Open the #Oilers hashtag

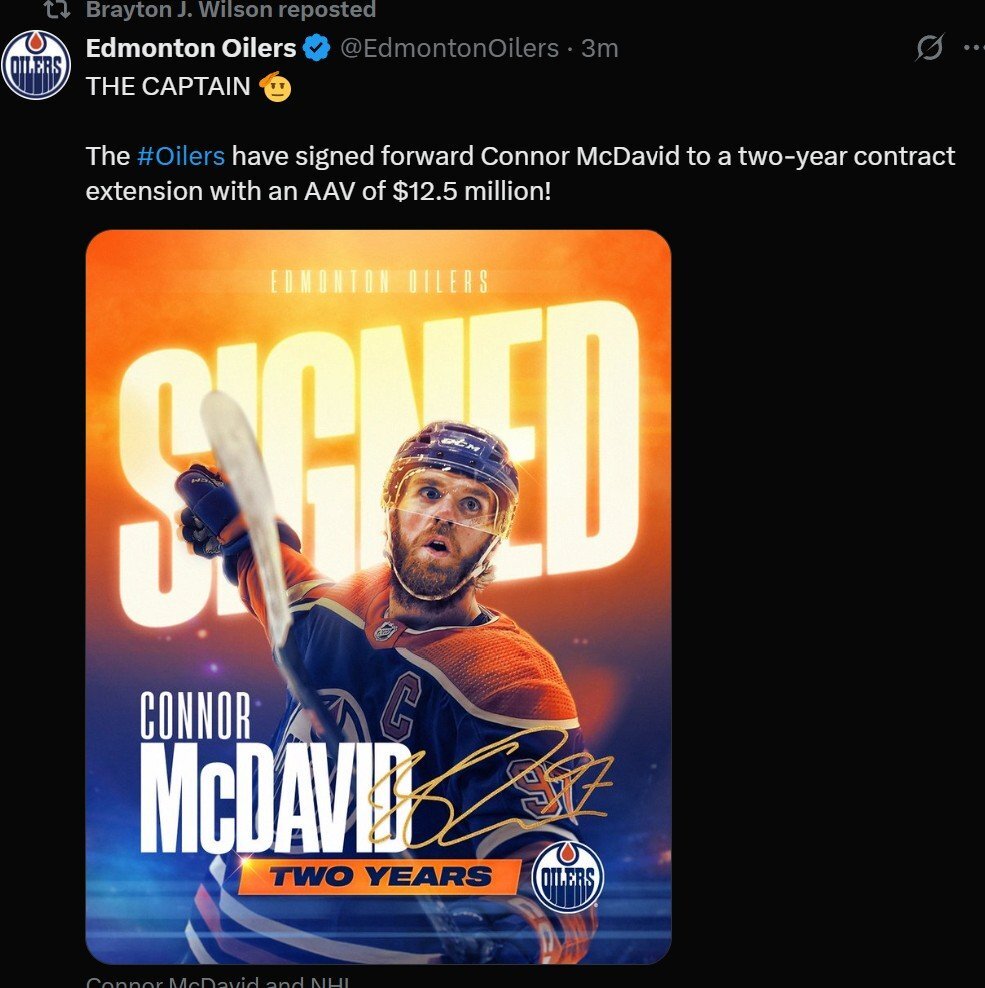point(180,156)
